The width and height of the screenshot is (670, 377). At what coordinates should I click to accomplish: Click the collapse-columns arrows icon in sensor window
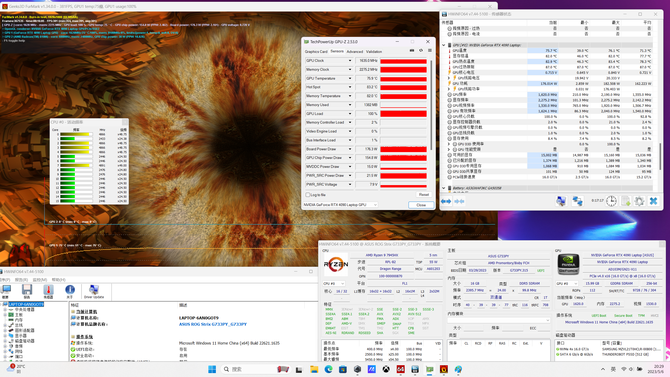click(459, 201)
